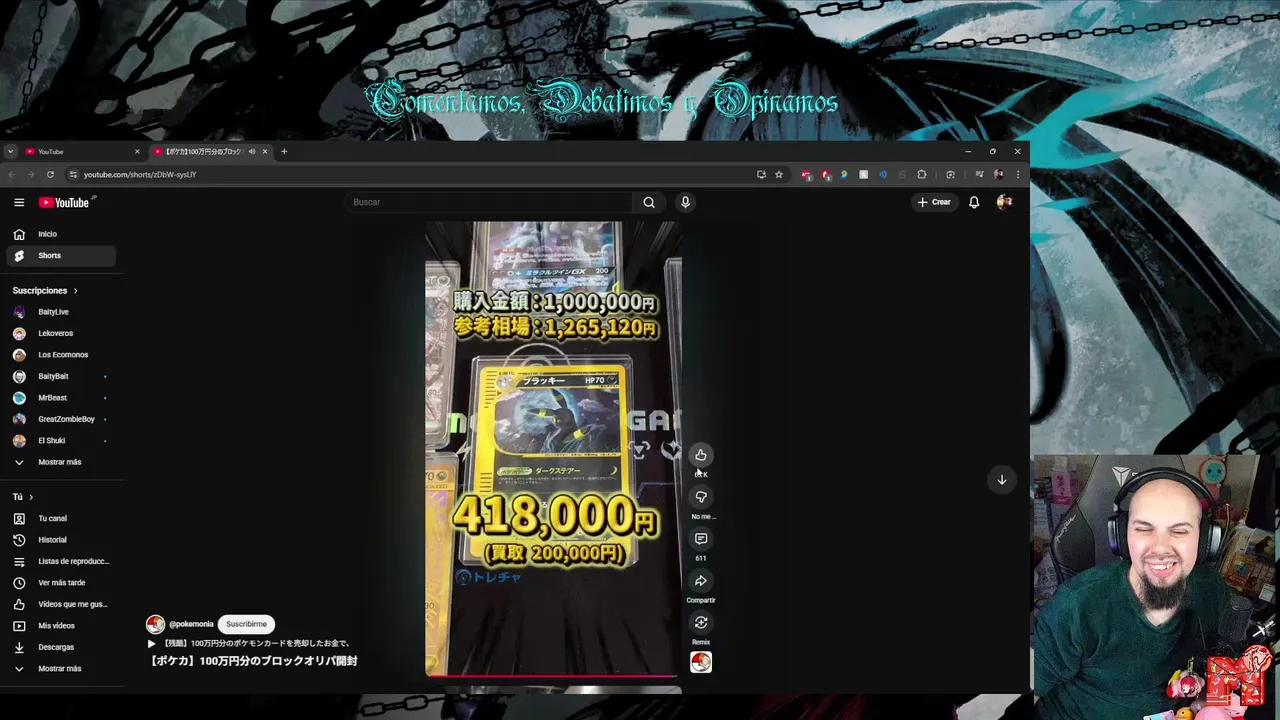Open the account avatar menu

coord(1004,202)
